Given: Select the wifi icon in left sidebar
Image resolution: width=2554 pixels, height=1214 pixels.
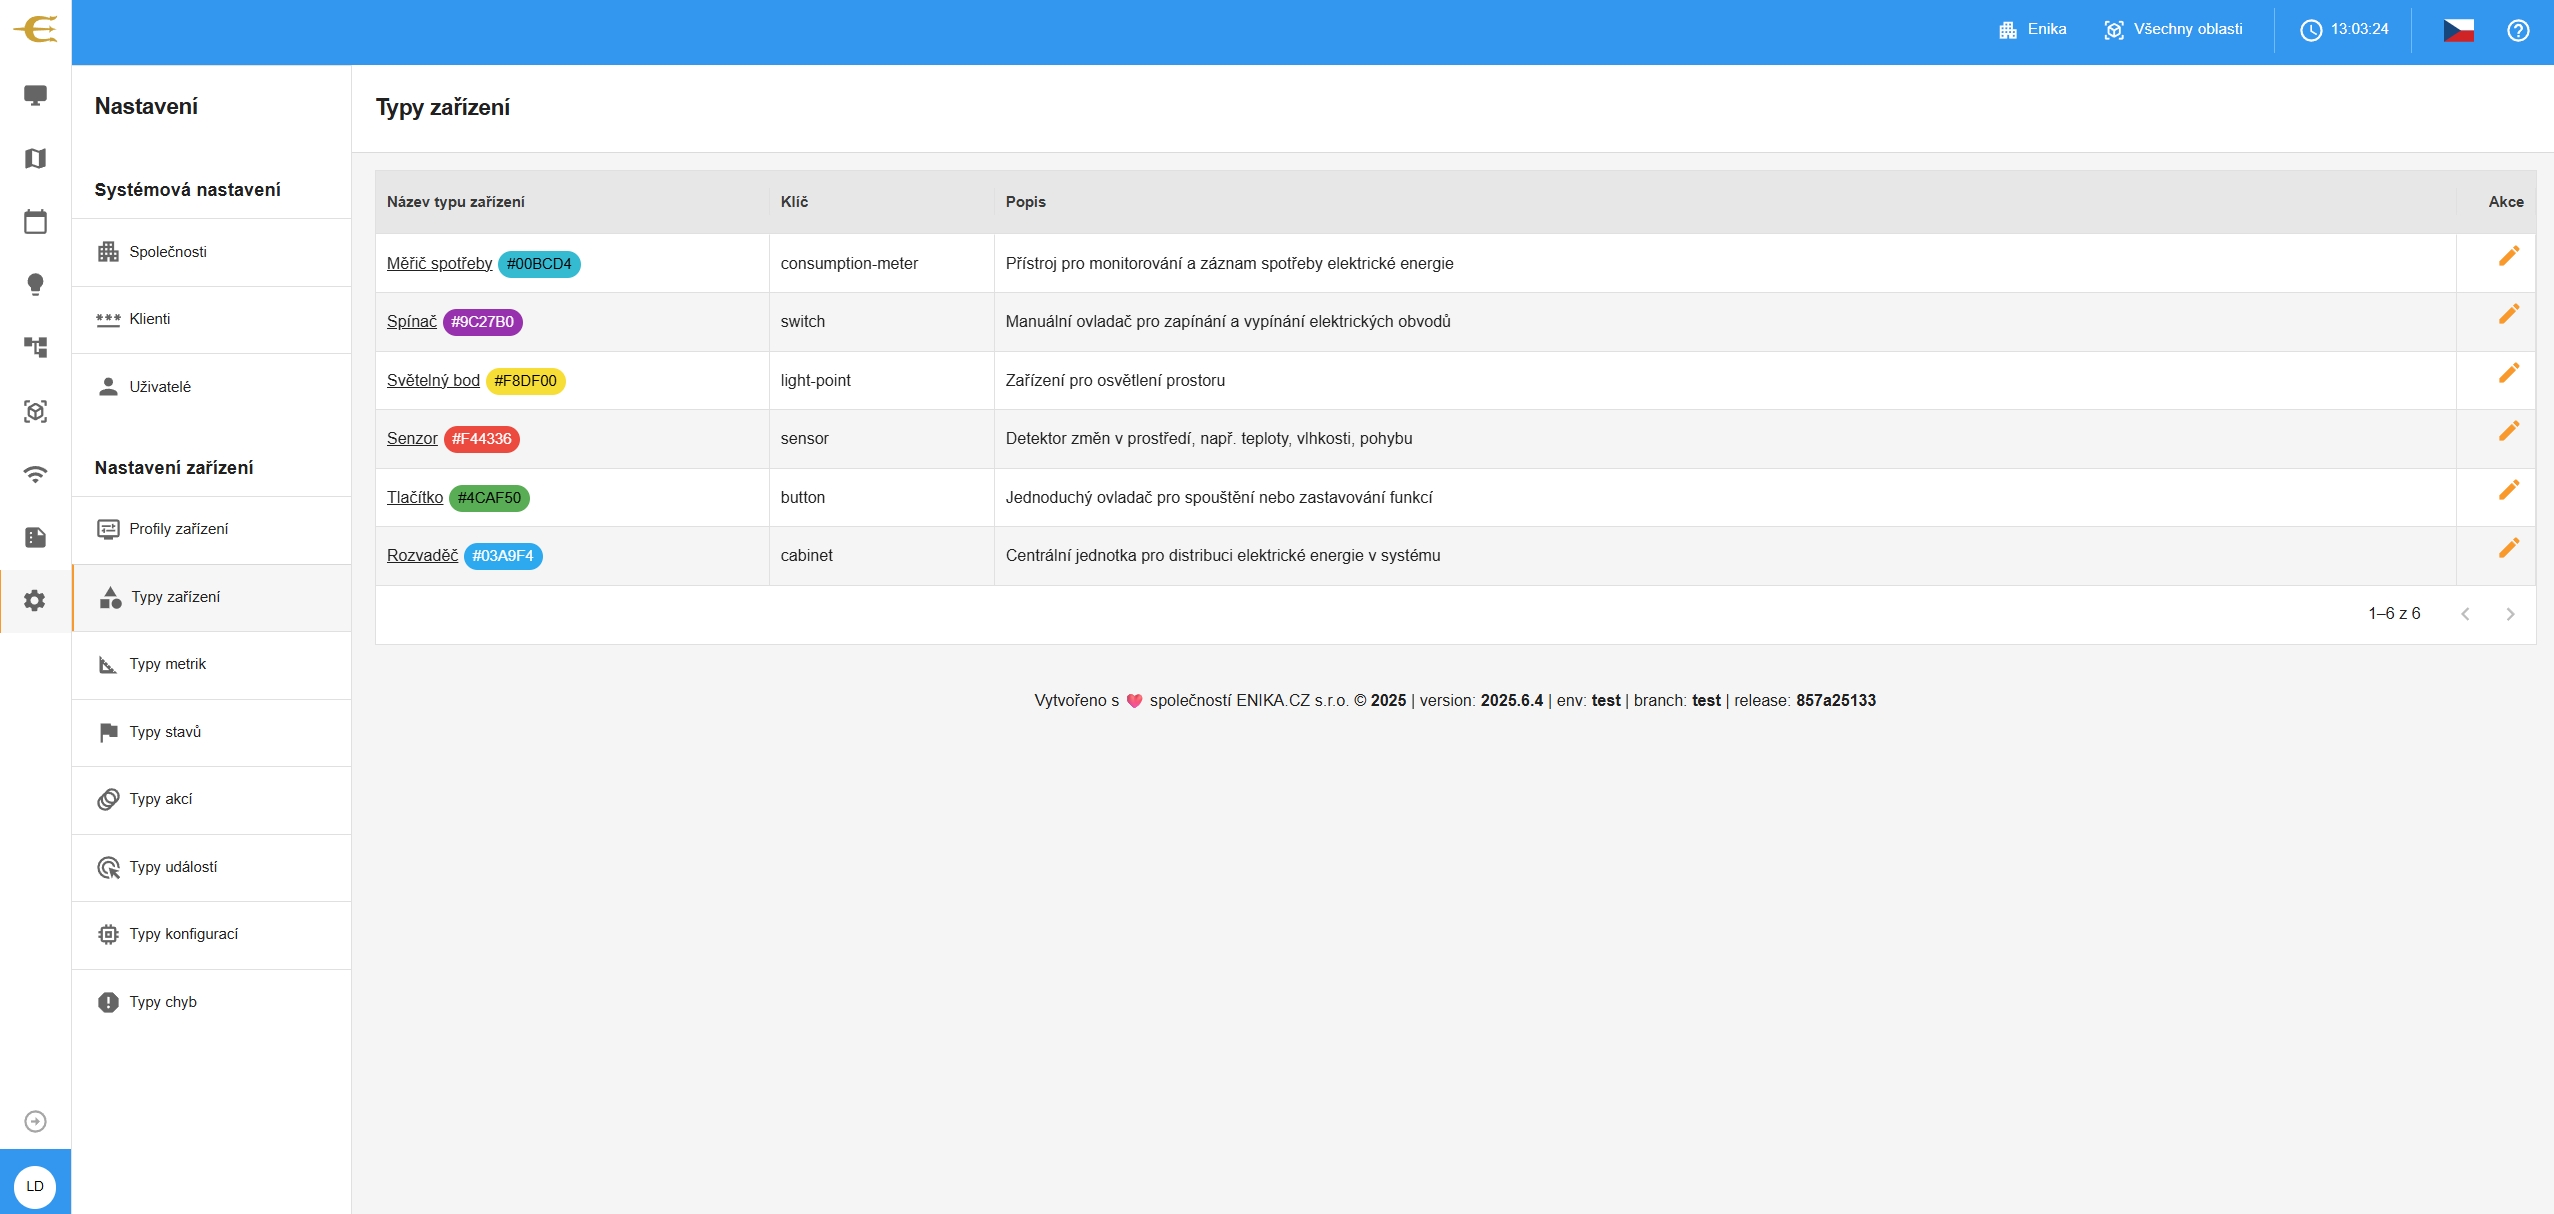Looking at the screenshot, I should 35,474.
